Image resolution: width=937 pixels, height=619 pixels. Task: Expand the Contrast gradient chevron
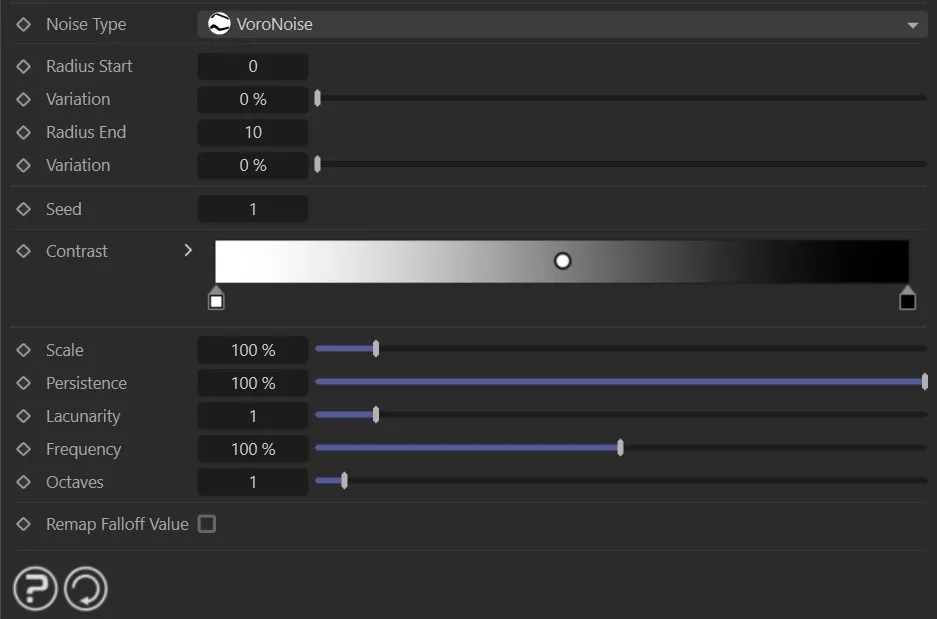coord(188,250)
